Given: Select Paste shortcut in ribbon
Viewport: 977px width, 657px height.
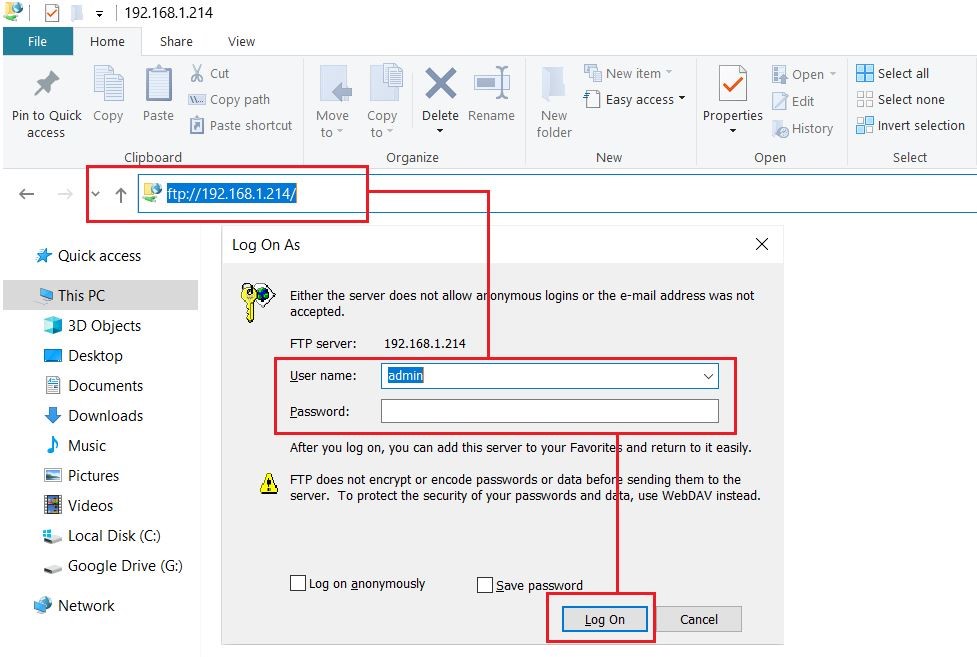Looking at the screenshot, I should click(x=241, y=125).
